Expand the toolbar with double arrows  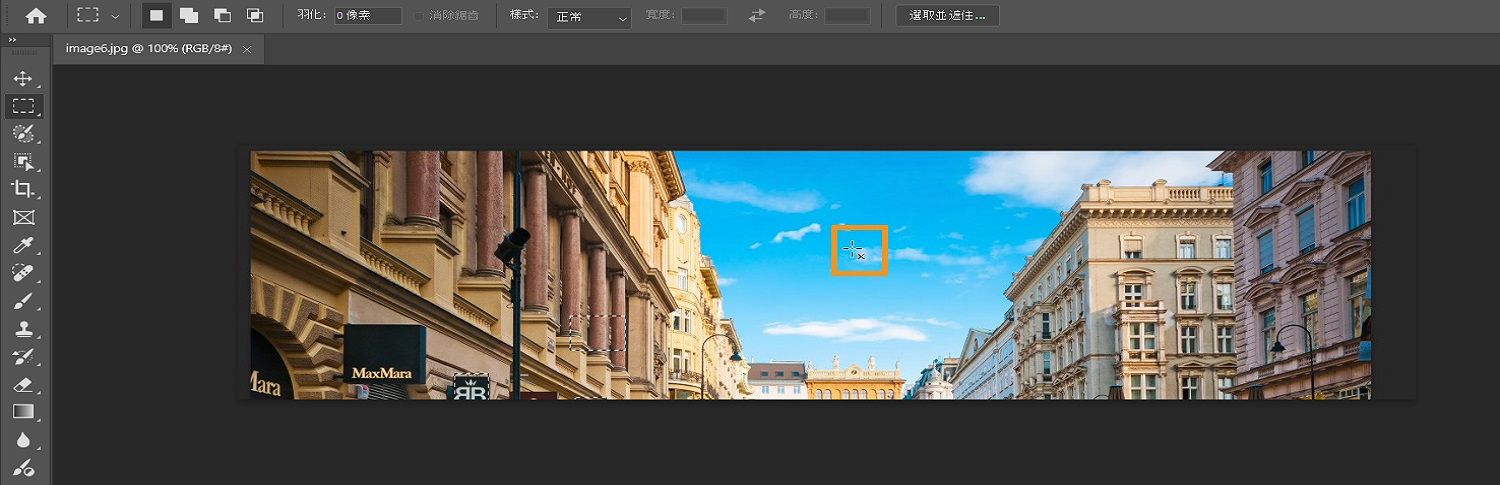12,40
